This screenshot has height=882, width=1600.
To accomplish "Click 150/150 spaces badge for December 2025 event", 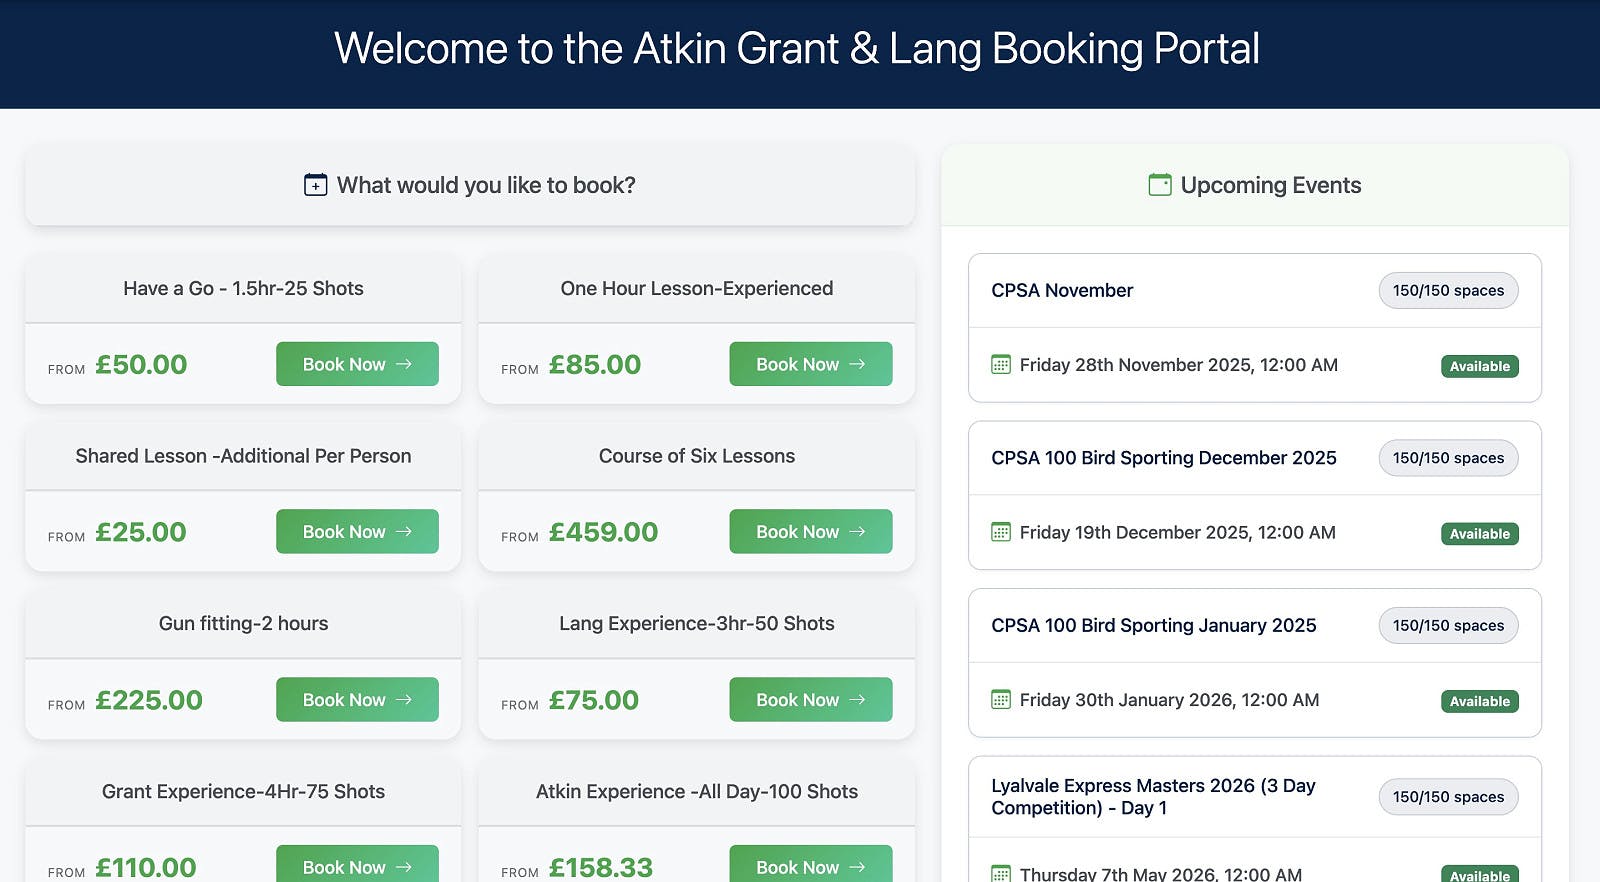I will pyautogui.click(x=1448, y=458).
